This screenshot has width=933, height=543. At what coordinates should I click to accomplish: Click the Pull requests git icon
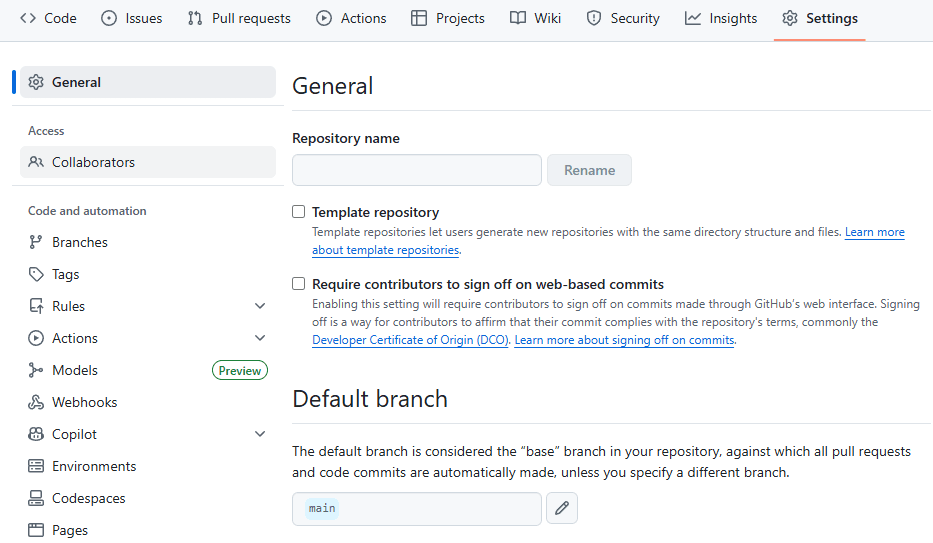click(x=195, y=18)
